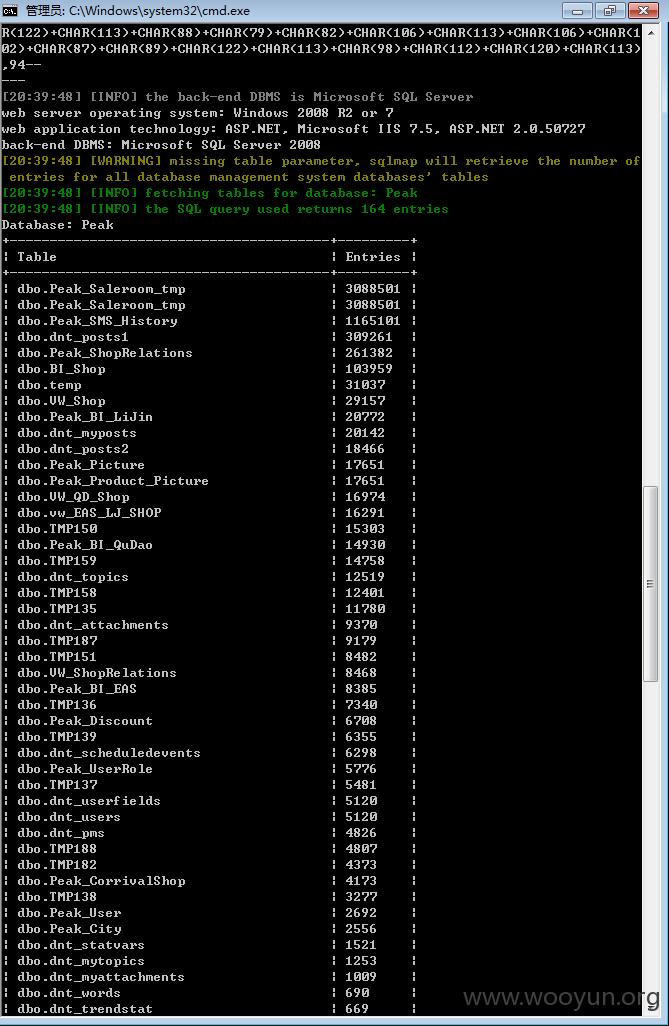
Task: Select the row dbo.BI_Shop
Action: tap(209, 369)
